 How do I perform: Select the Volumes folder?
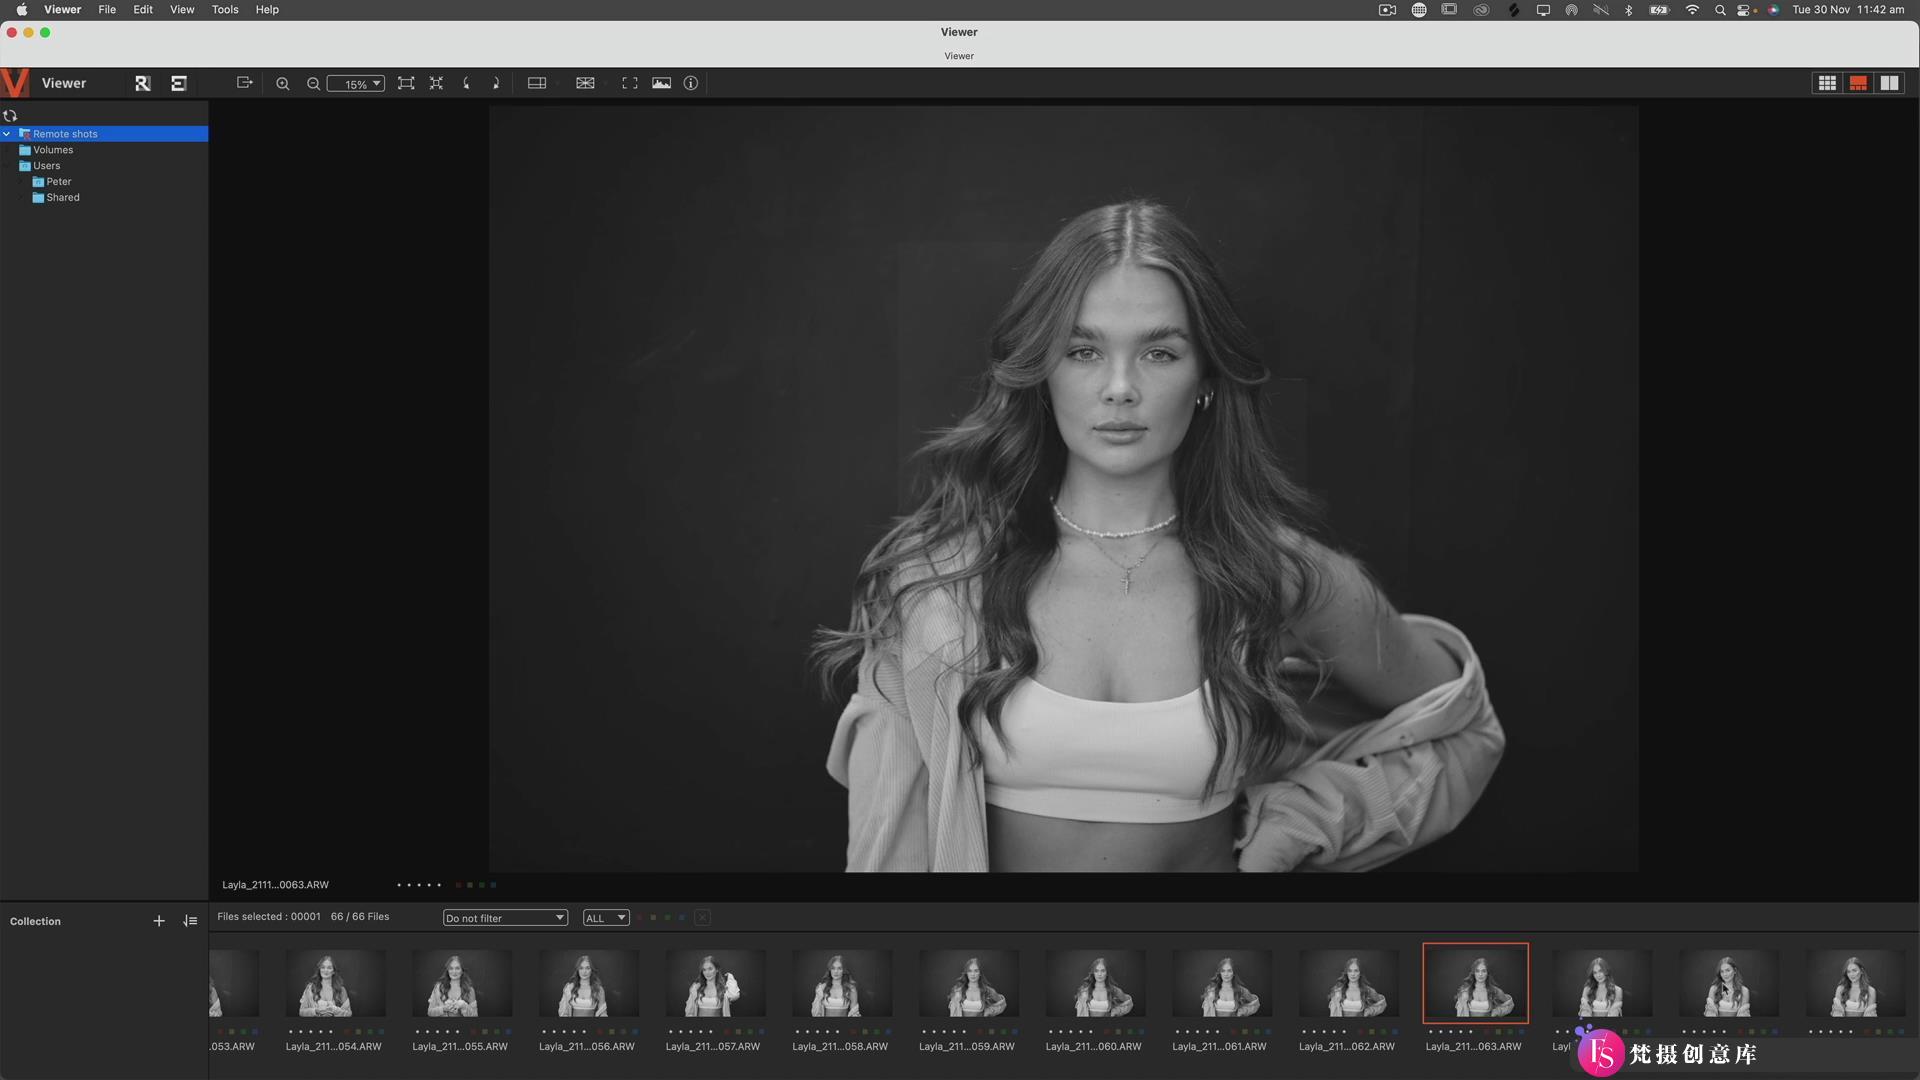52,150
